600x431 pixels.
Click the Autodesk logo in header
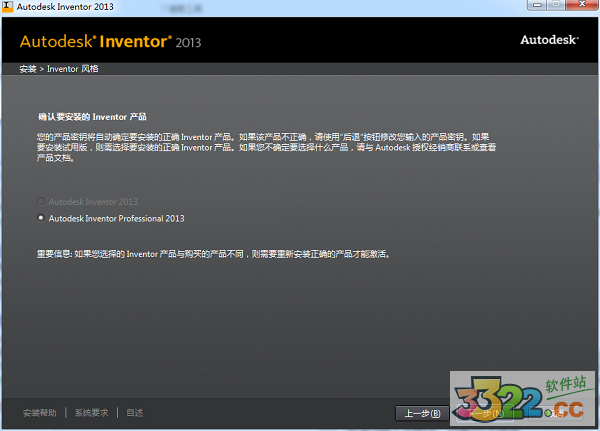tap(549, 40)
